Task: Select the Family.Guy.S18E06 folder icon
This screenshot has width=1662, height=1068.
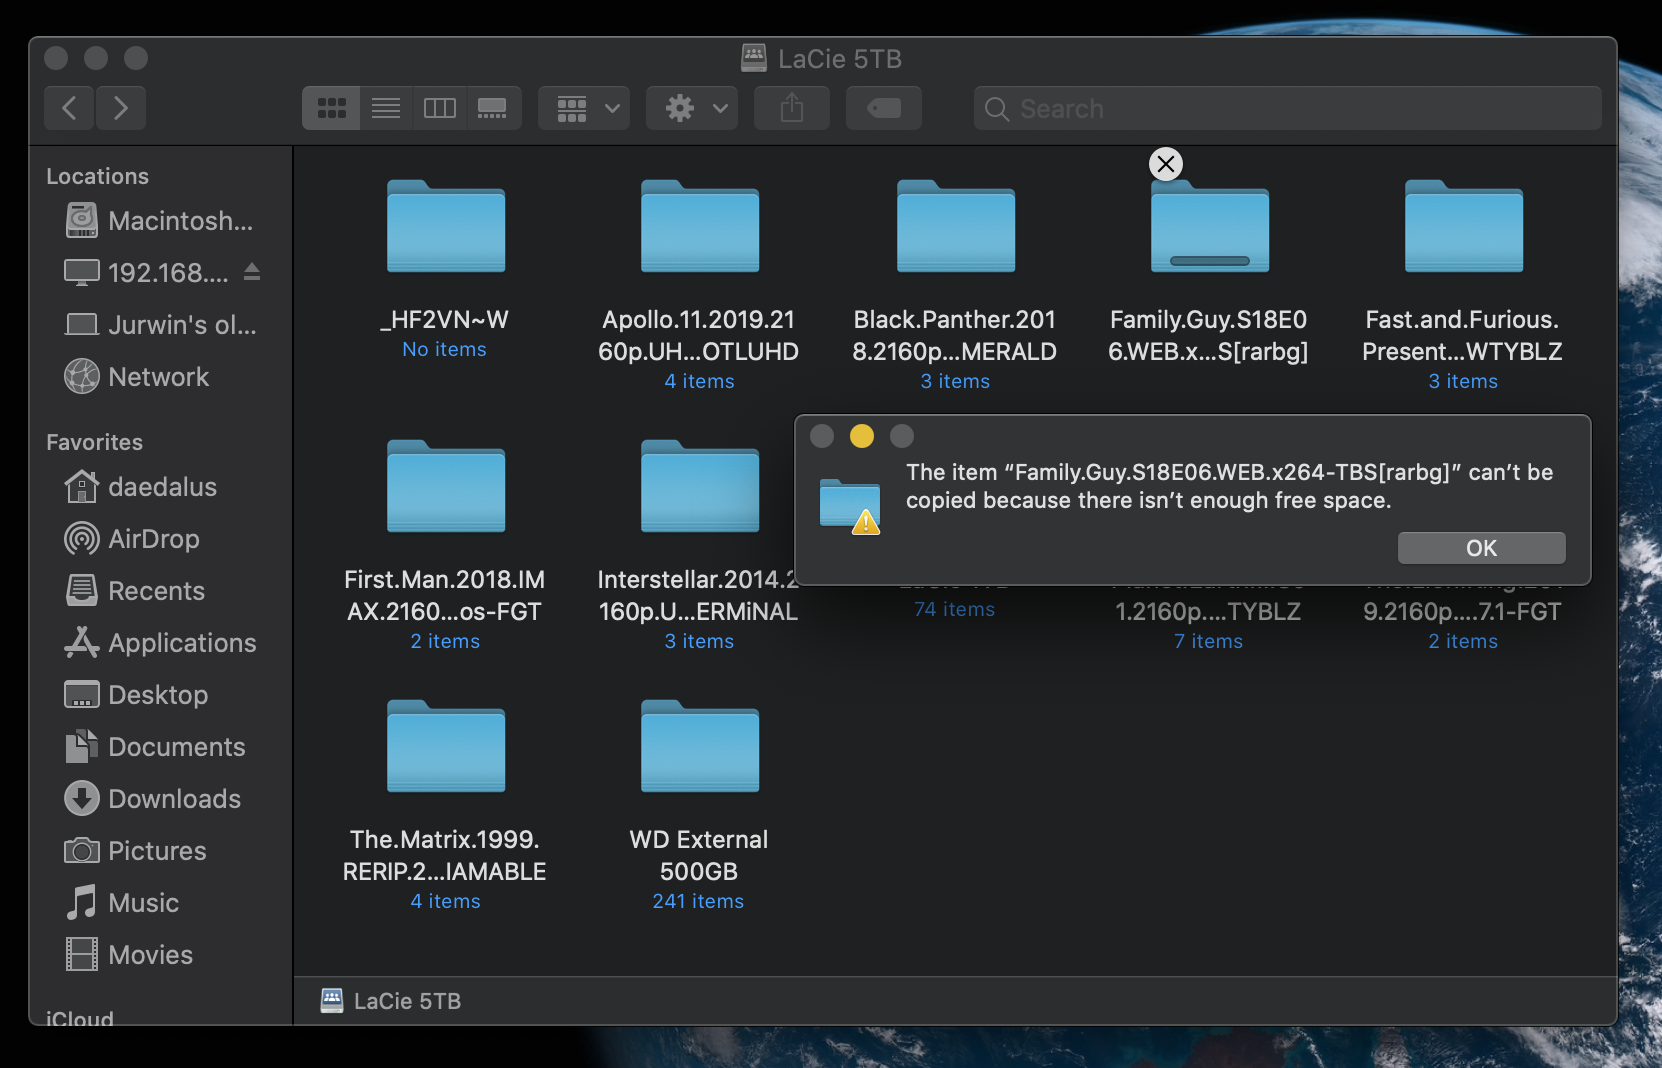Action: click(x=1210, y=226)
